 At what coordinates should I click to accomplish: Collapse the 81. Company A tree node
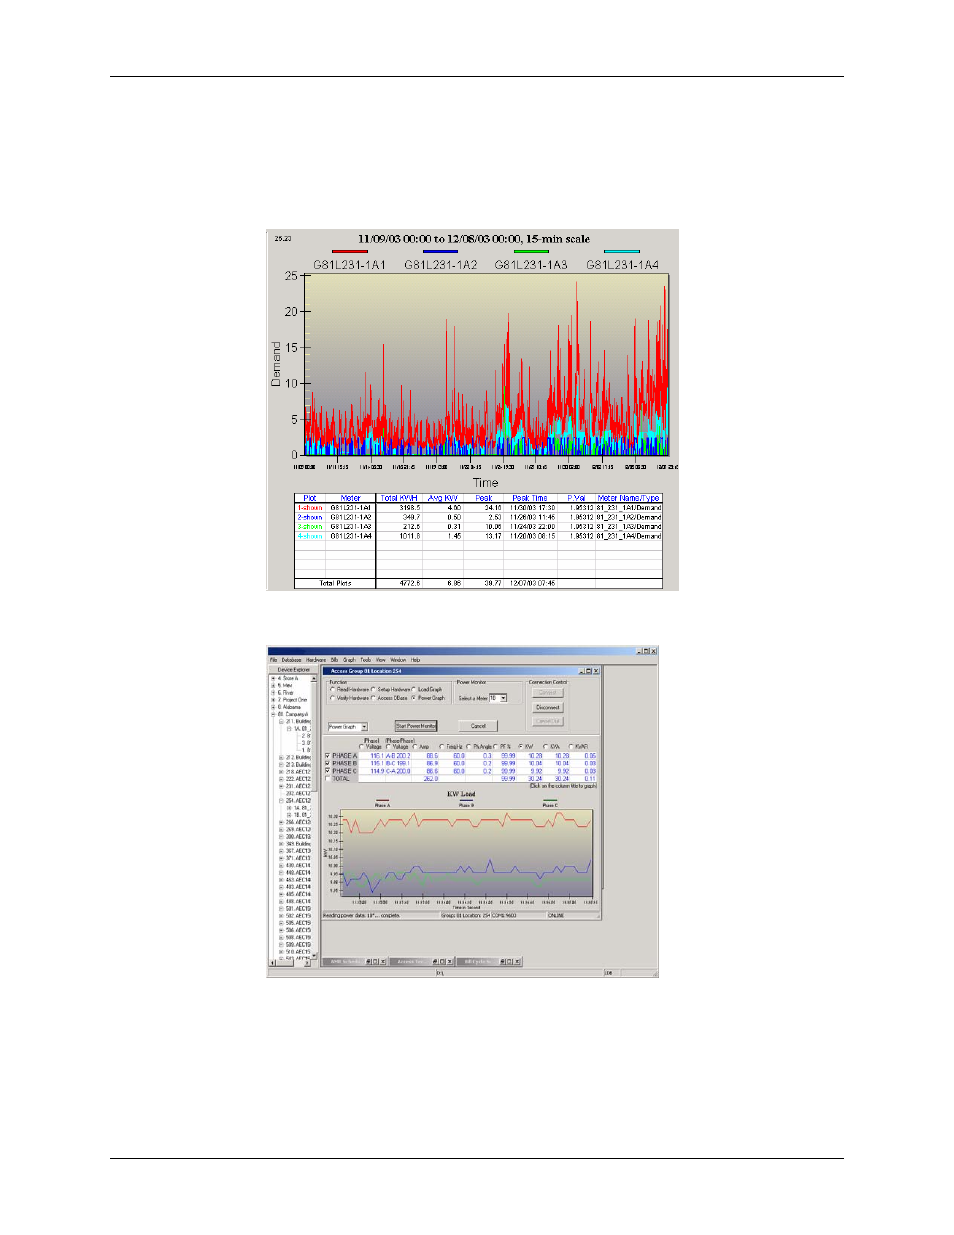click(273, 714)
